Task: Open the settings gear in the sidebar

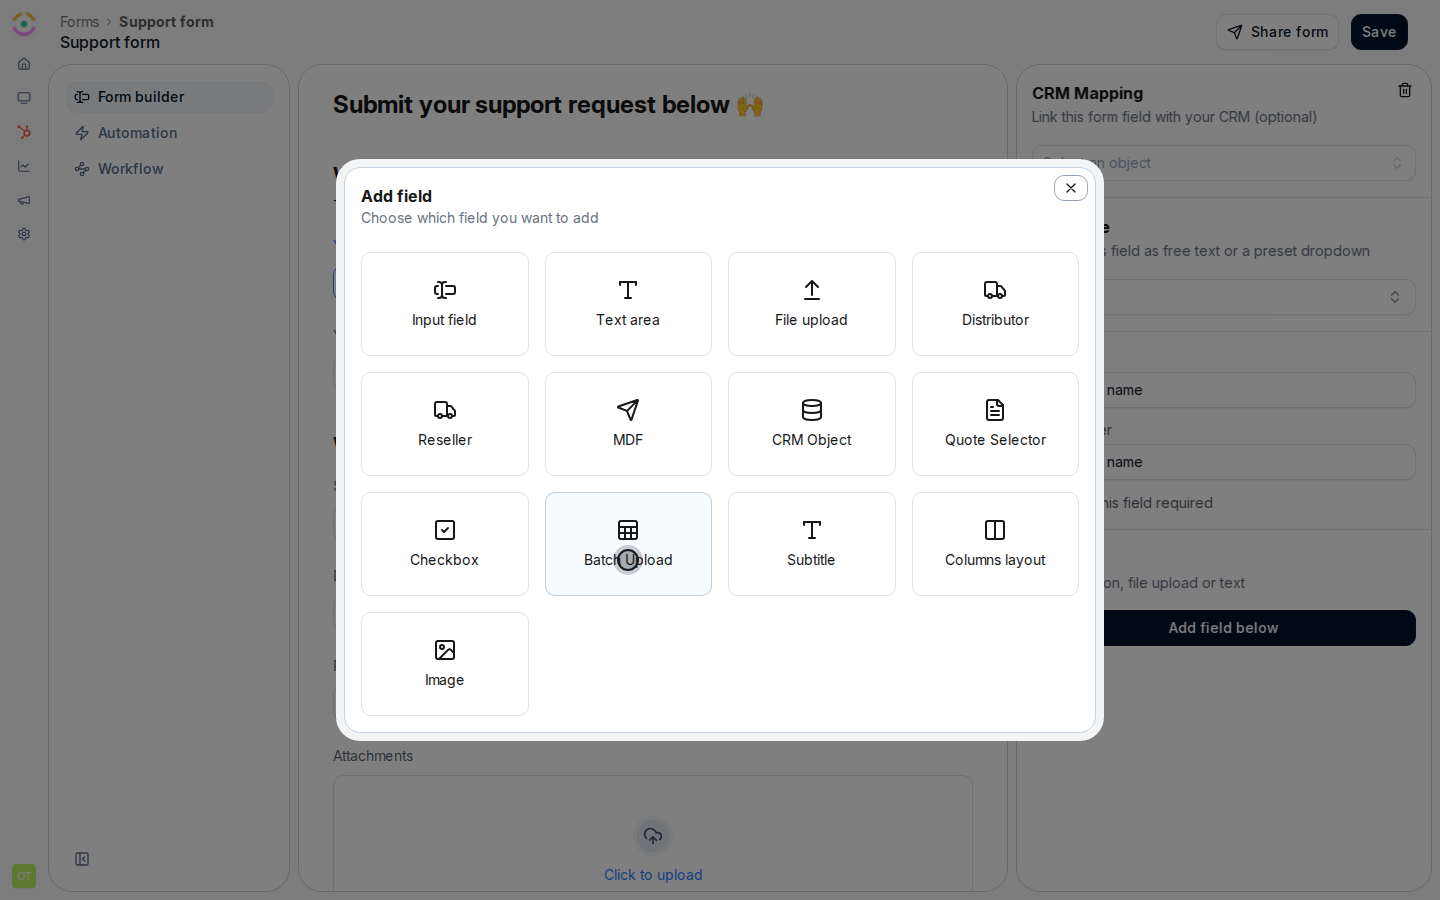Action: pyautogui.click(x=24, y=234)
